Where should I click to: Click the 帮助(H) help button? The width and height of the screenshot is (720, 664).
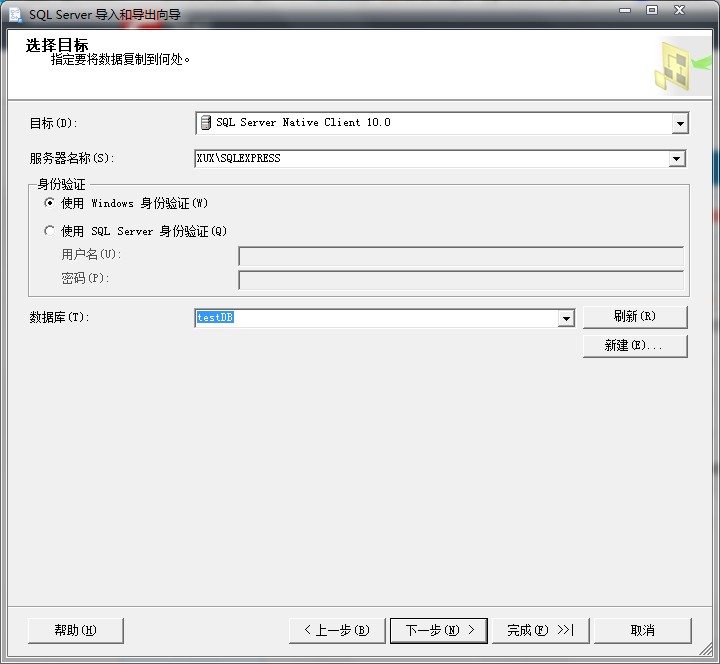[76, 630]
